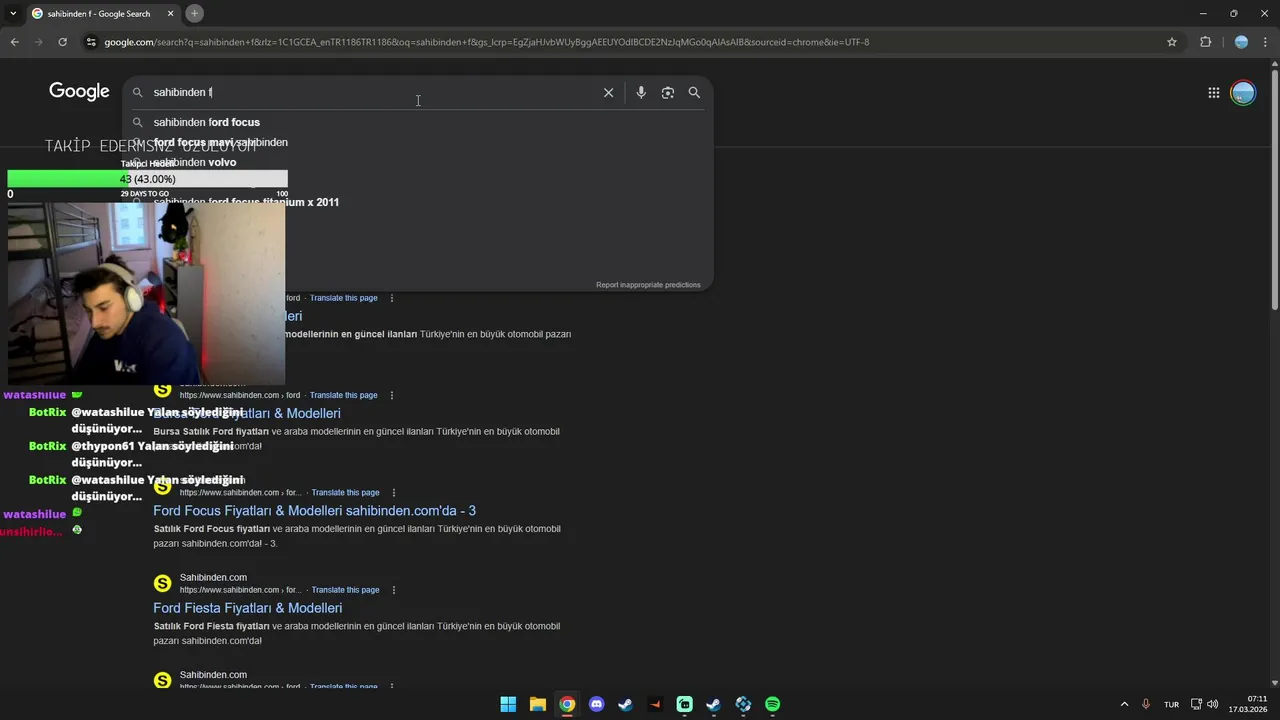The width and height of the screenshot is (1280, 720).
Task: Open Spotify from the taskbar
Action: coord(773,704)
